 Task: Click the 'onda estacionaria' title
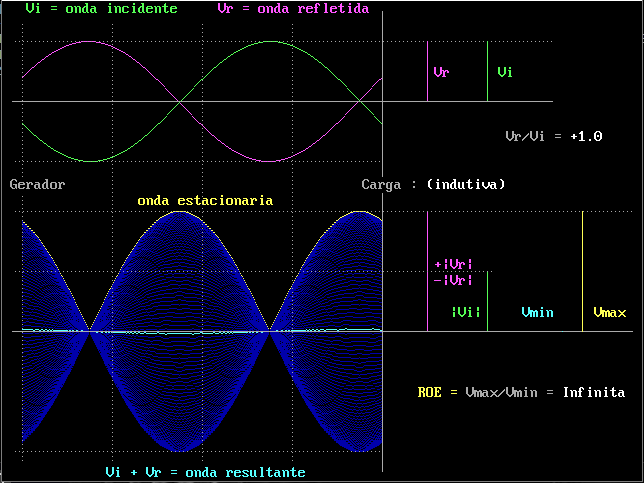[x=205, y=201]
